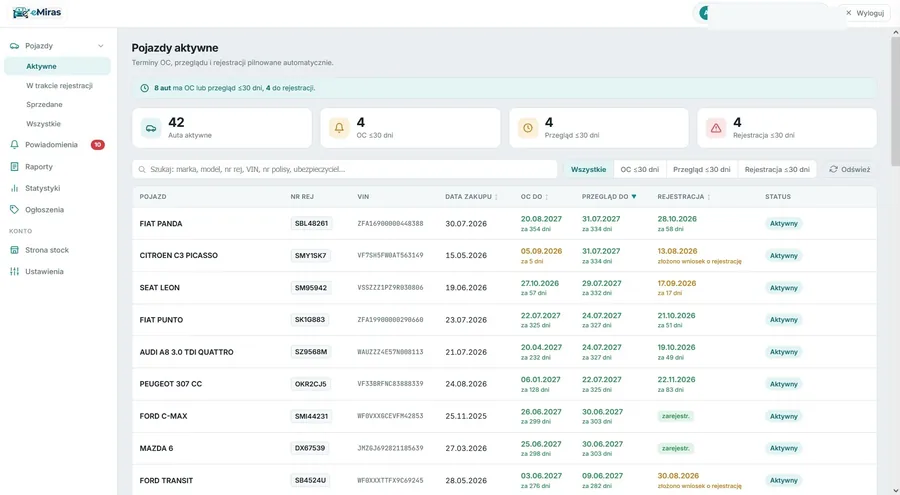This screenshot has height=495, width=900.
Task: Open the FIAT PUNTO row
Action: click(x=504, y=320)
